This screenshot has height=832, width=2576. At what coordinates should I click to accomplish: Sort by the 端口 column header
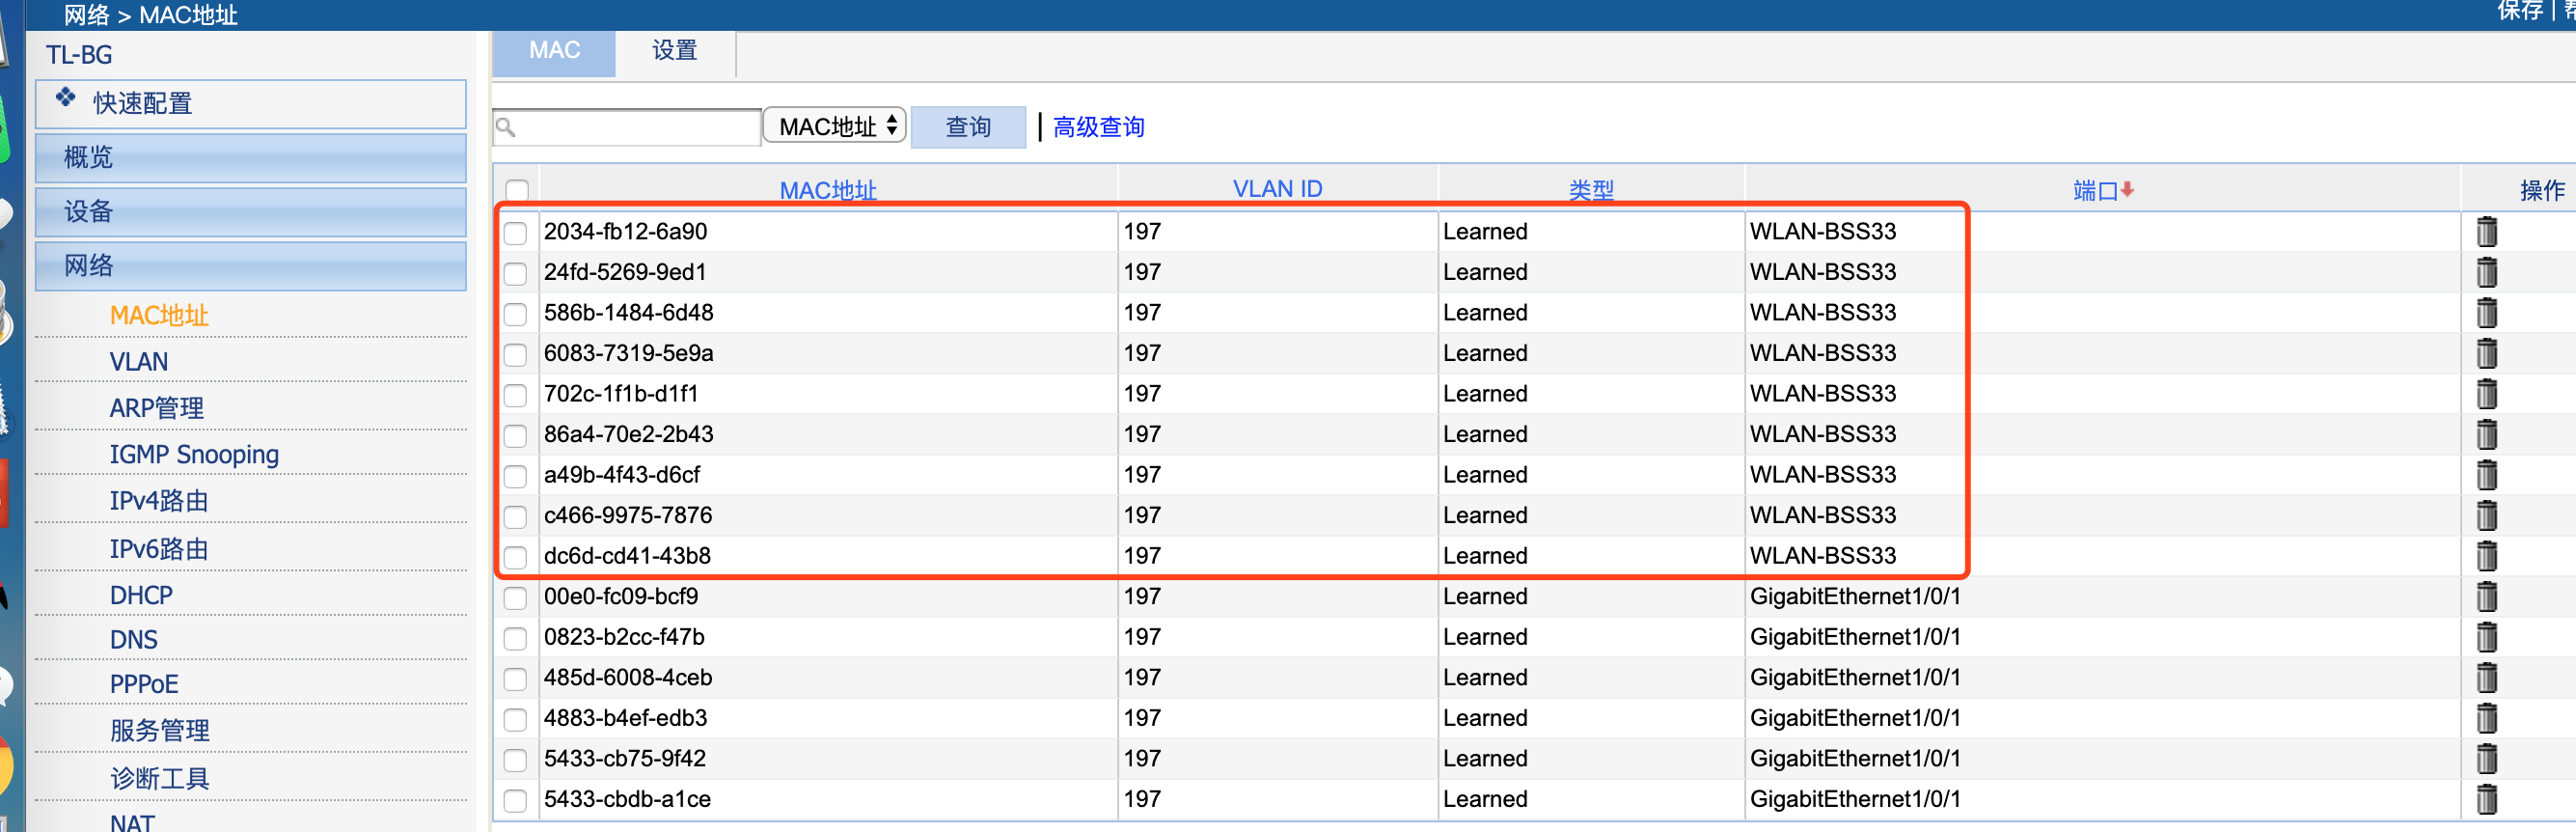click(x=2095, y=190)
